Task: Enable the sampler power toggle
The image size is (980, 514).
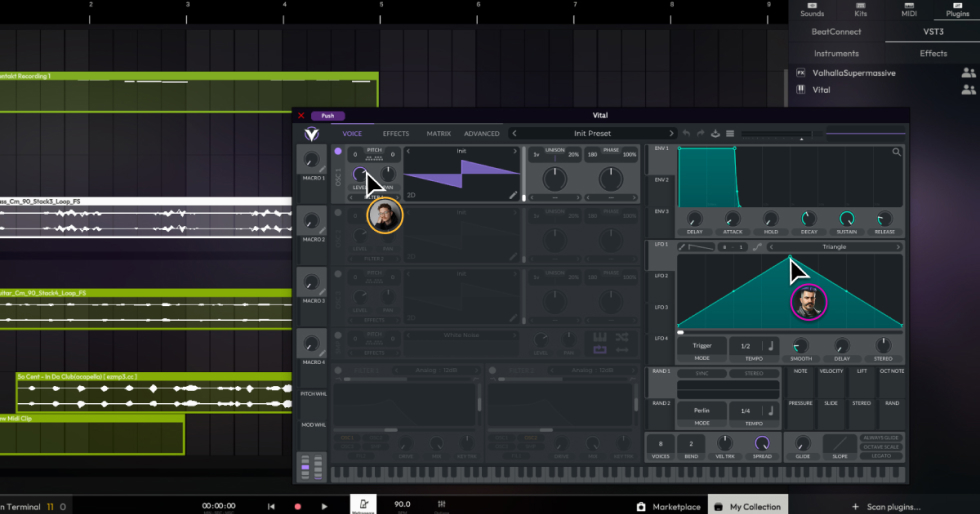Action: 338,335
